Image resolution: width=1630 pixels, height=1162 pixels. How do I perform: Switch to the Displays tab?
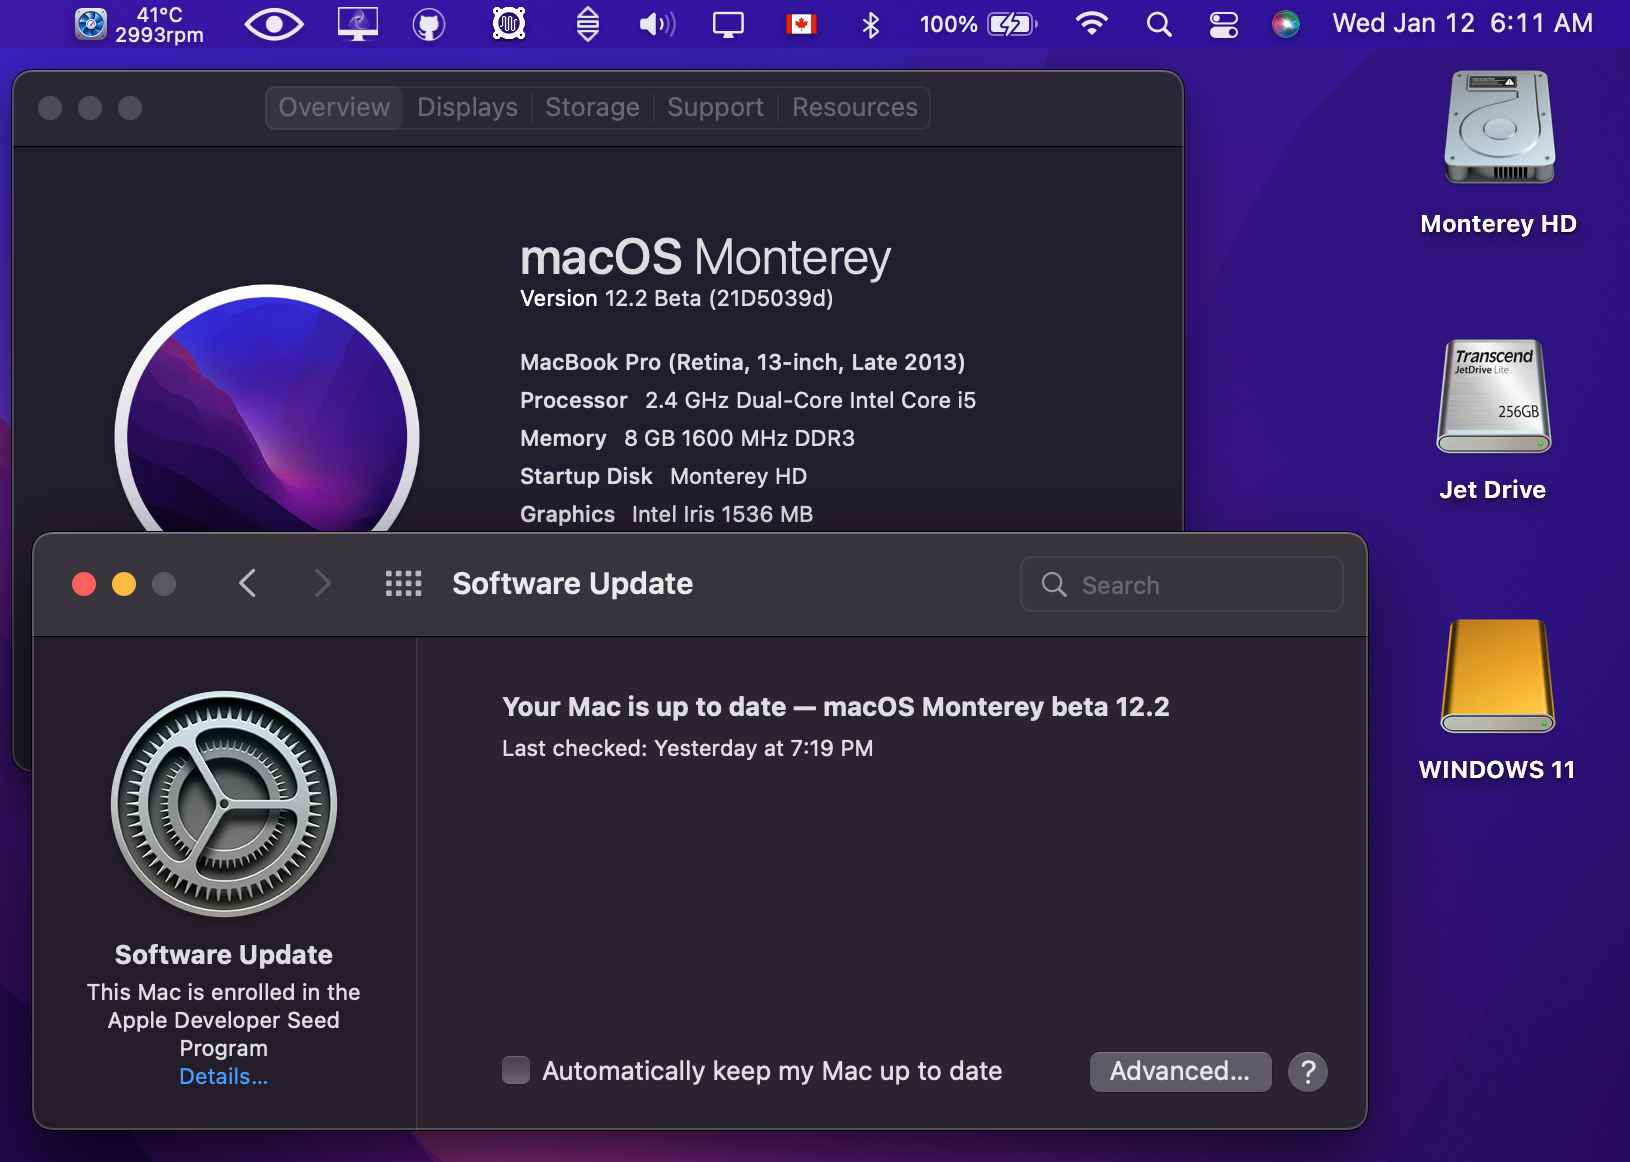pyautogui.click(x=467, y=107)
